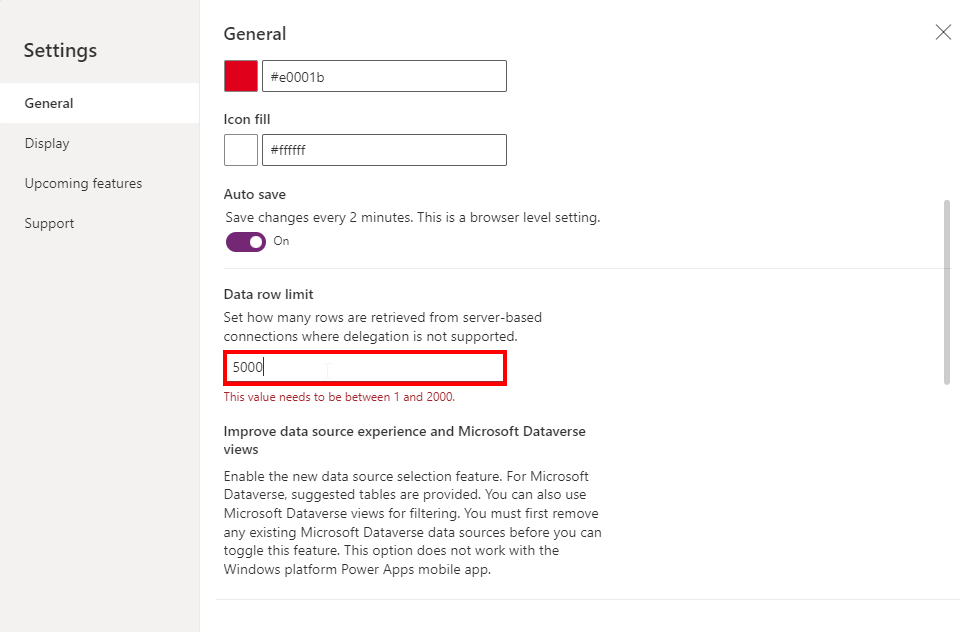The height and width of the screenshot is (632, 975).
Task: Click the red row limit validation error message
Action: coord(339,397)
